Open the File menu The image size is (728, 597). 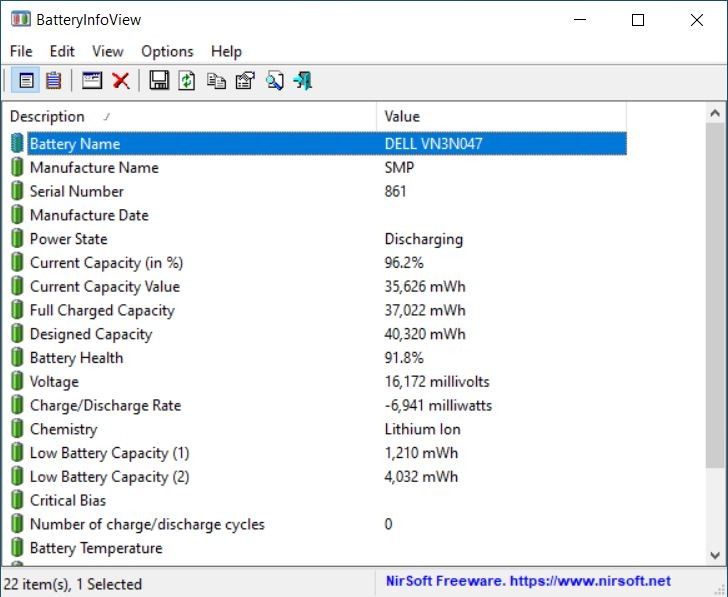pyautogui.click(x=21, y=51)
